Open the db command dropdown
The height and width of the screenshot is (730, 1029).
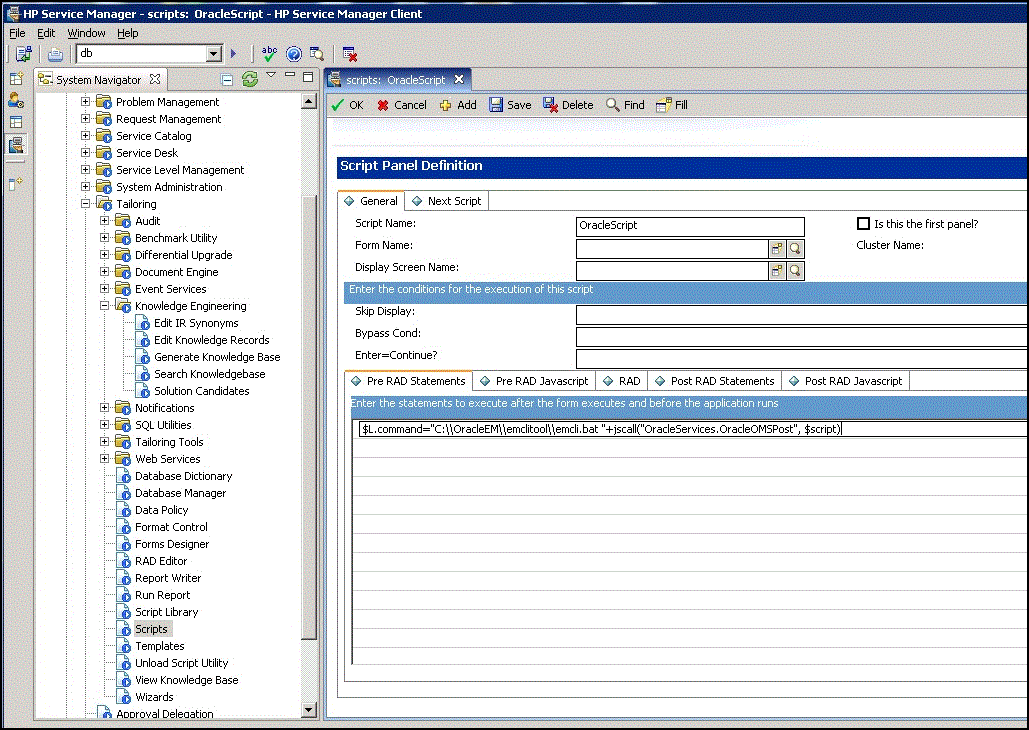point(214,54)
